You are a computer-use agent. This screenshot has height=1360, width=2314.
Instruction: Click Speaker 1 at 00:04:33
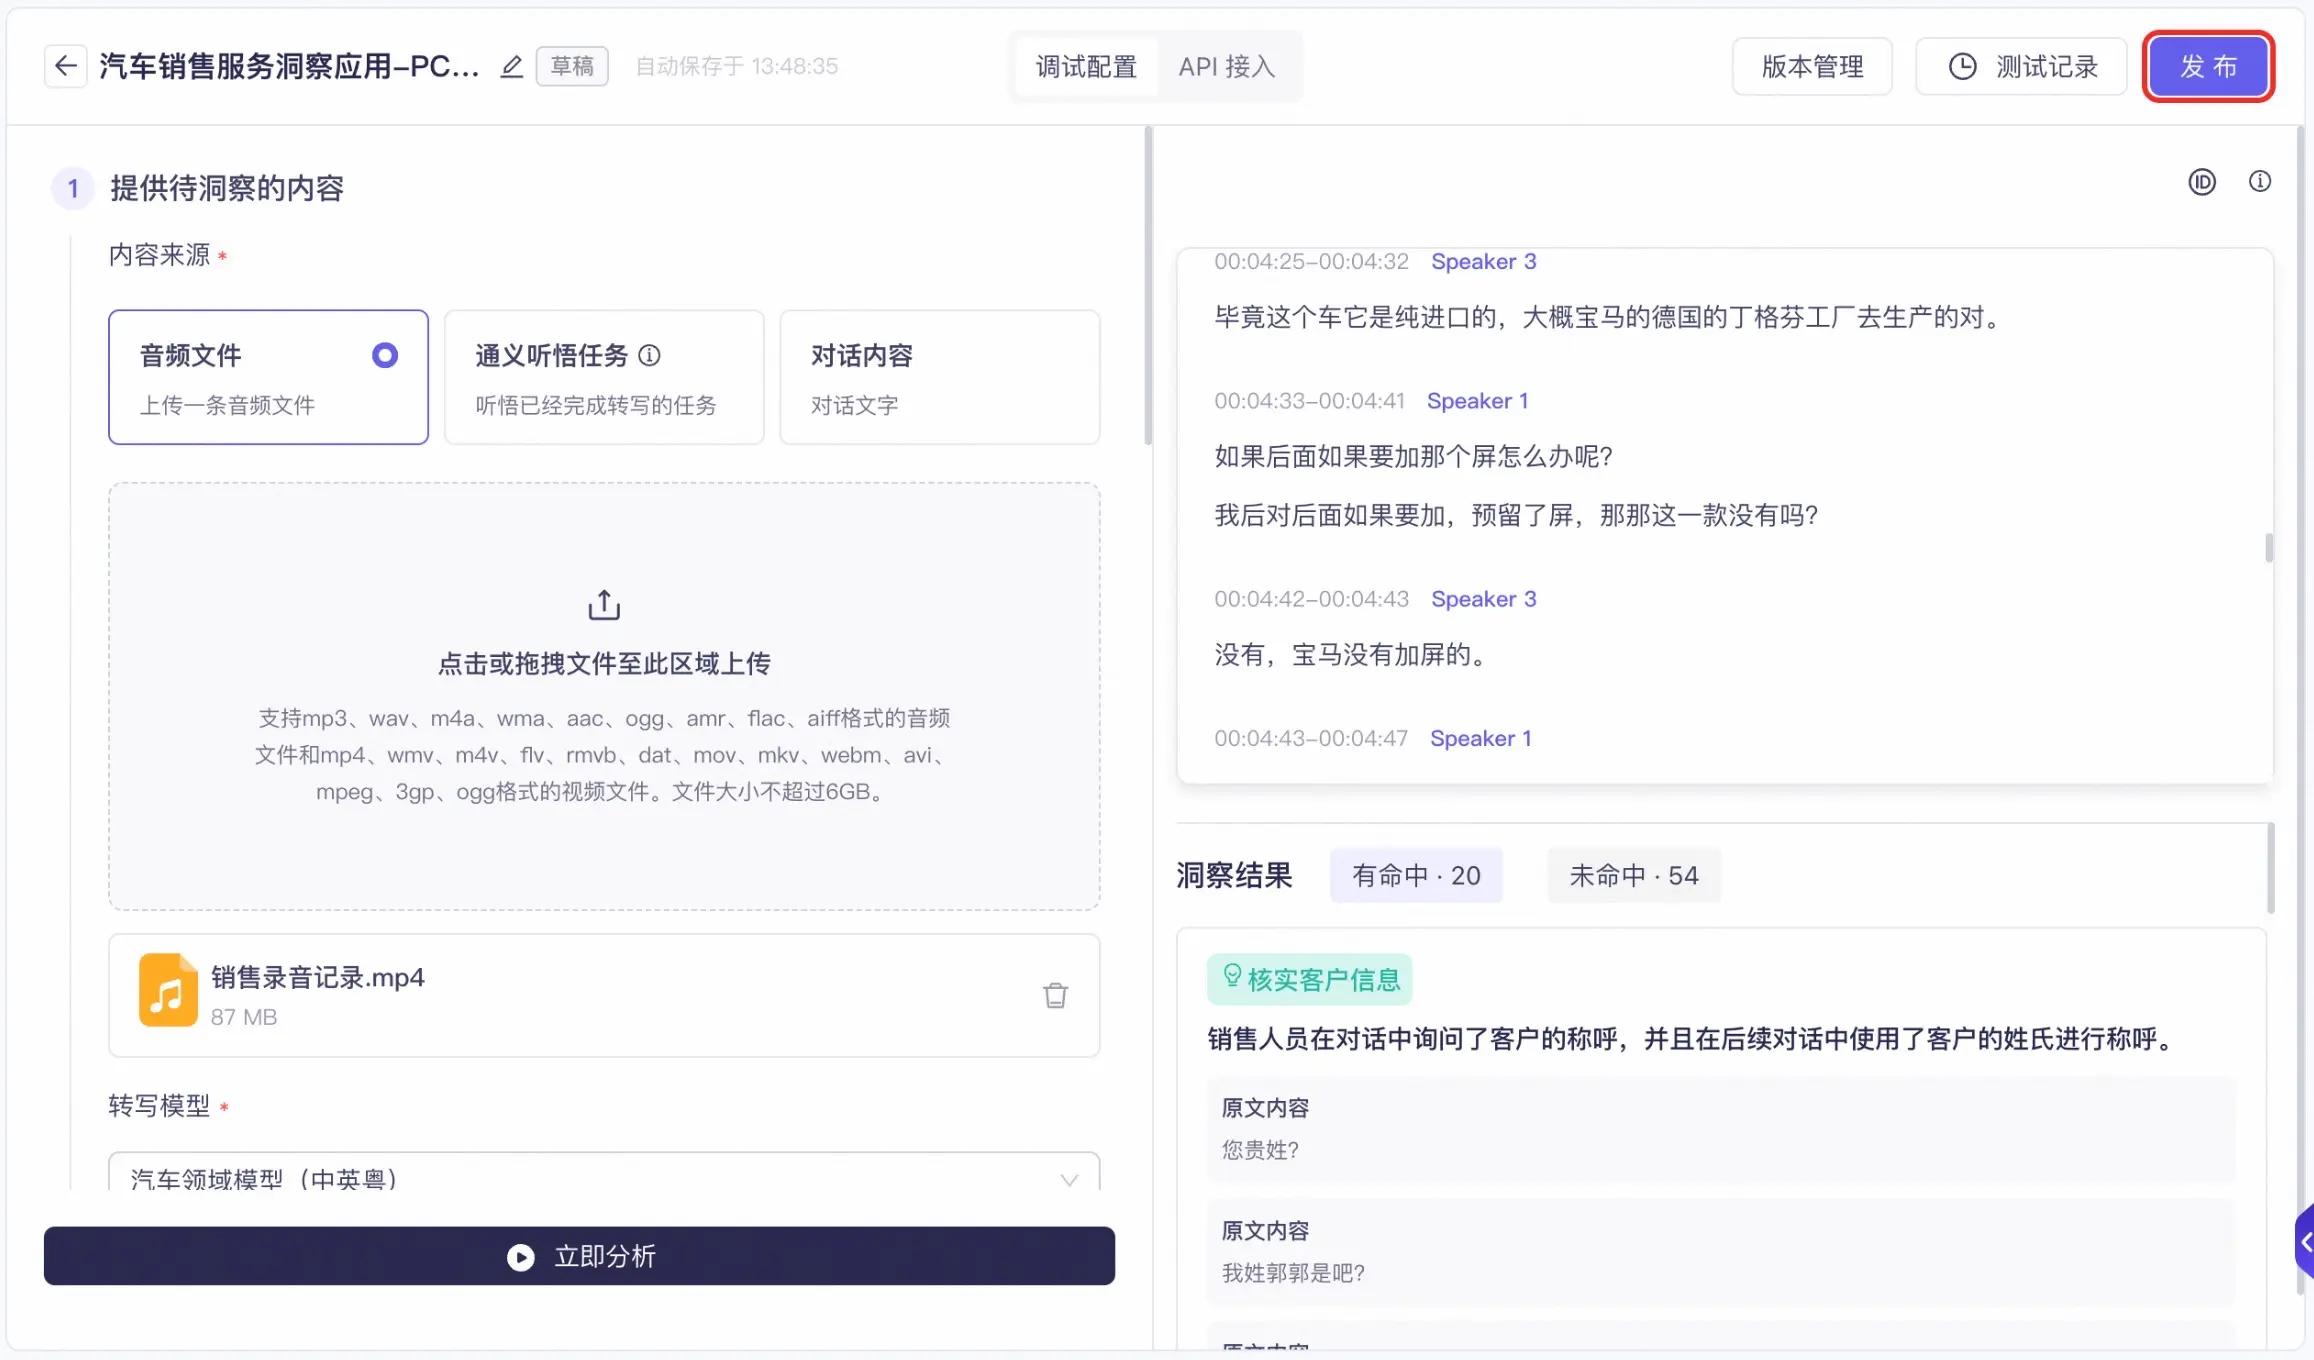[x=1478, y=401]
